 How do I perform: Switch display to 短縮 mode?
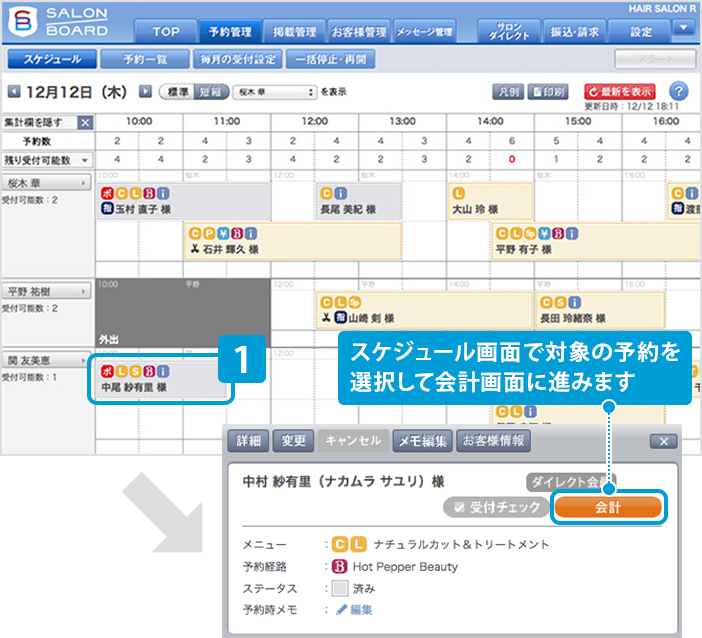click(x=211, y=92)
